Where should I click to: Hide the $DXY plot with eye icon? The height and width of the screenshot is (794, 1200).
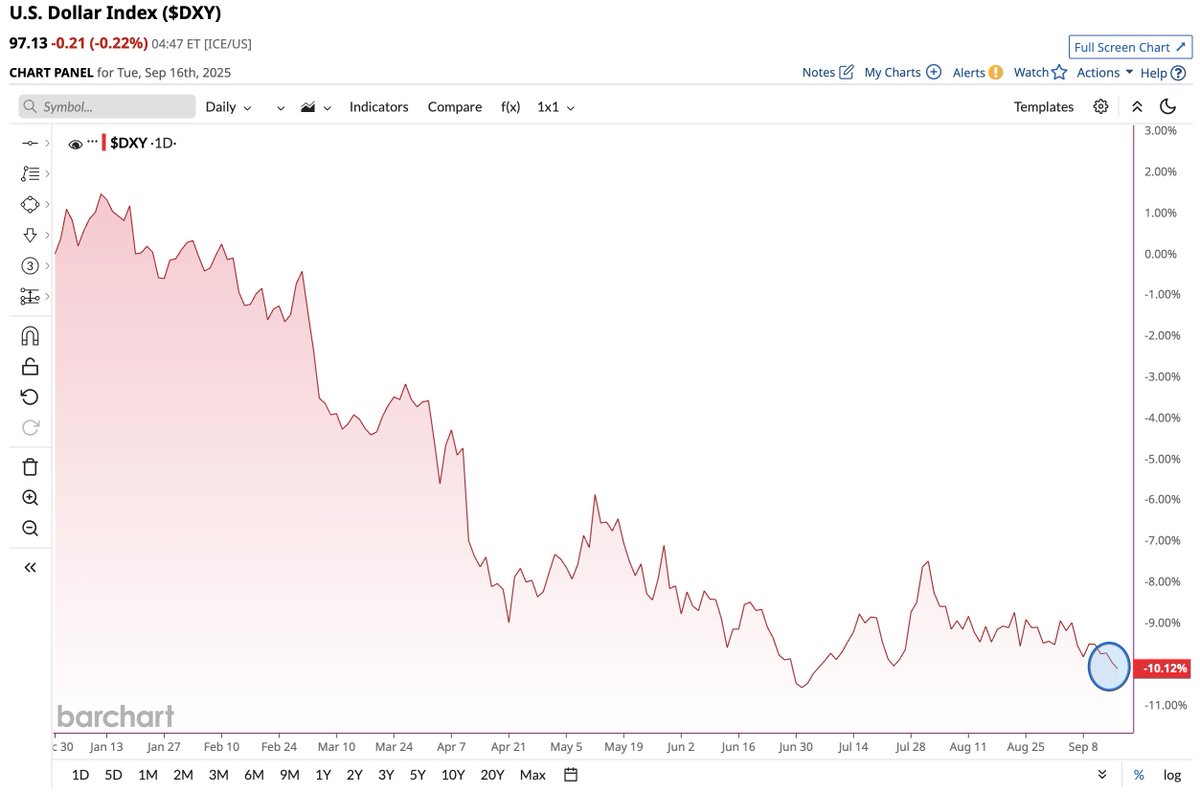75,144
